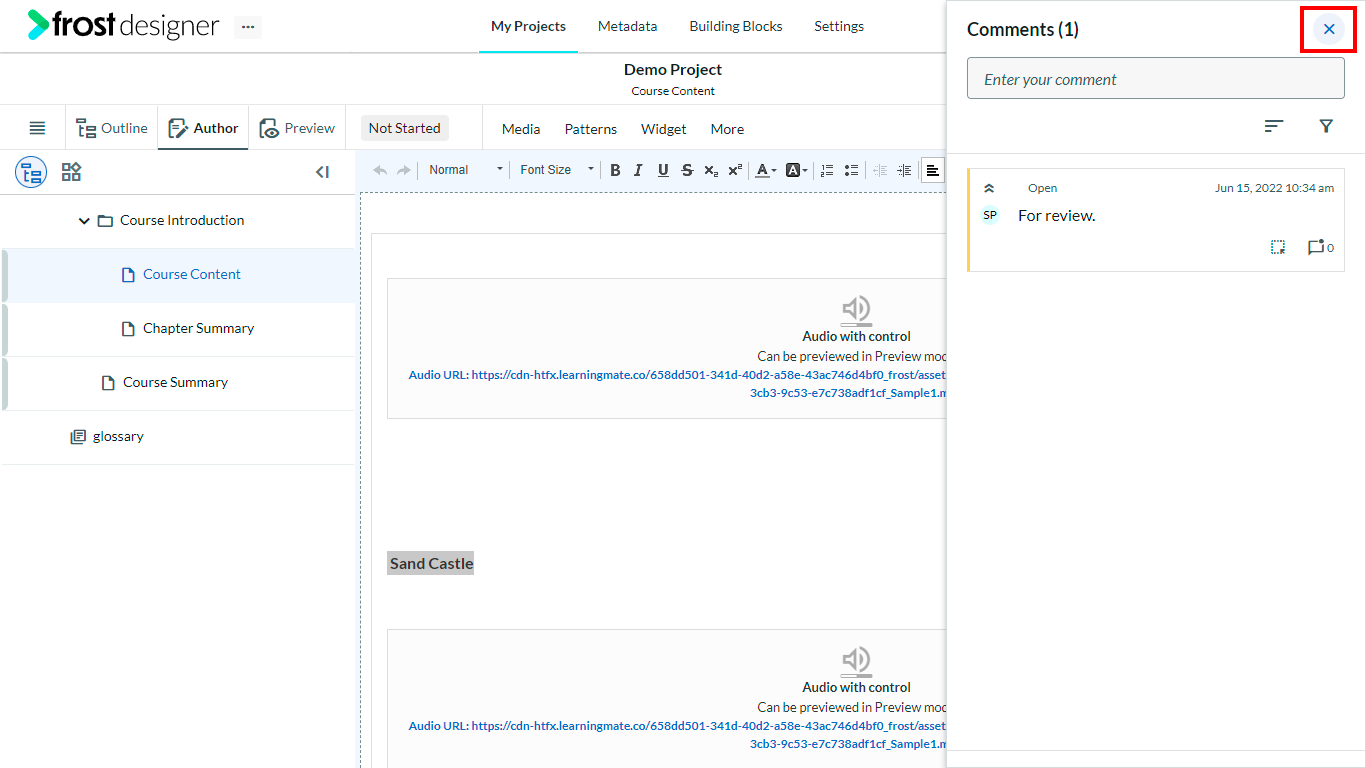The width and height of the screenshot is (1366, 768).
Task: Click the second audio speaker icon
Action: 856,661
